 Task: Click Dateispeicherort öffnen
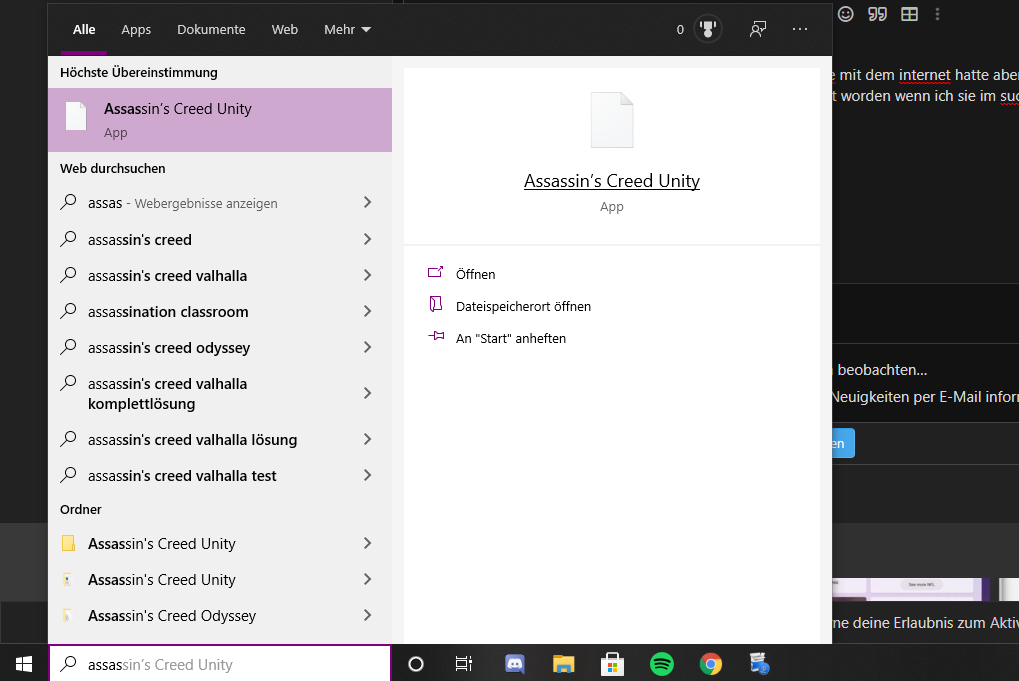523,306
